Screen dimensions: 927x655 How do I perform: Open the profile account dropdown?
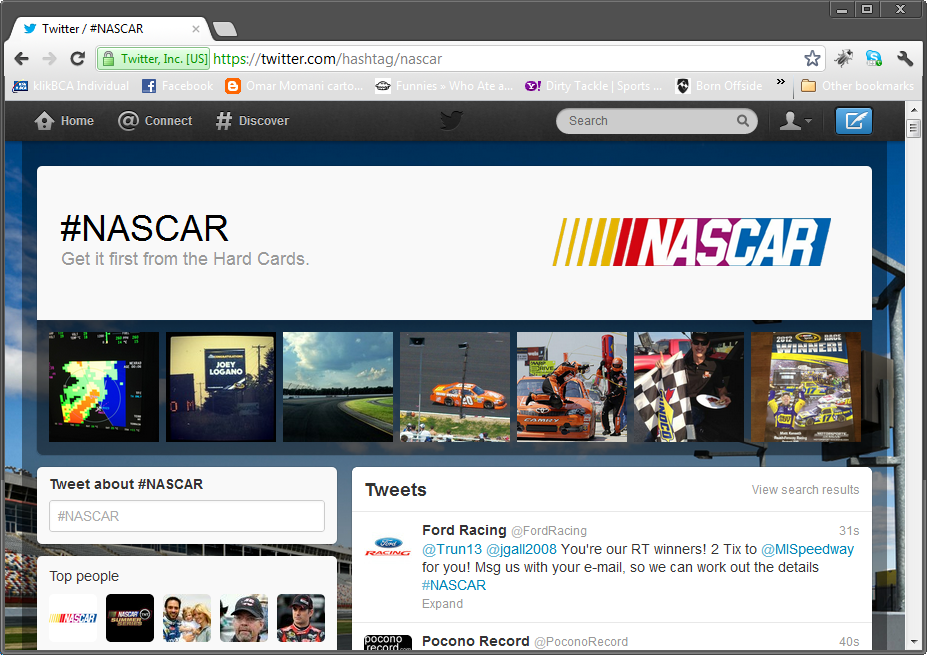[x=795, y=121]
